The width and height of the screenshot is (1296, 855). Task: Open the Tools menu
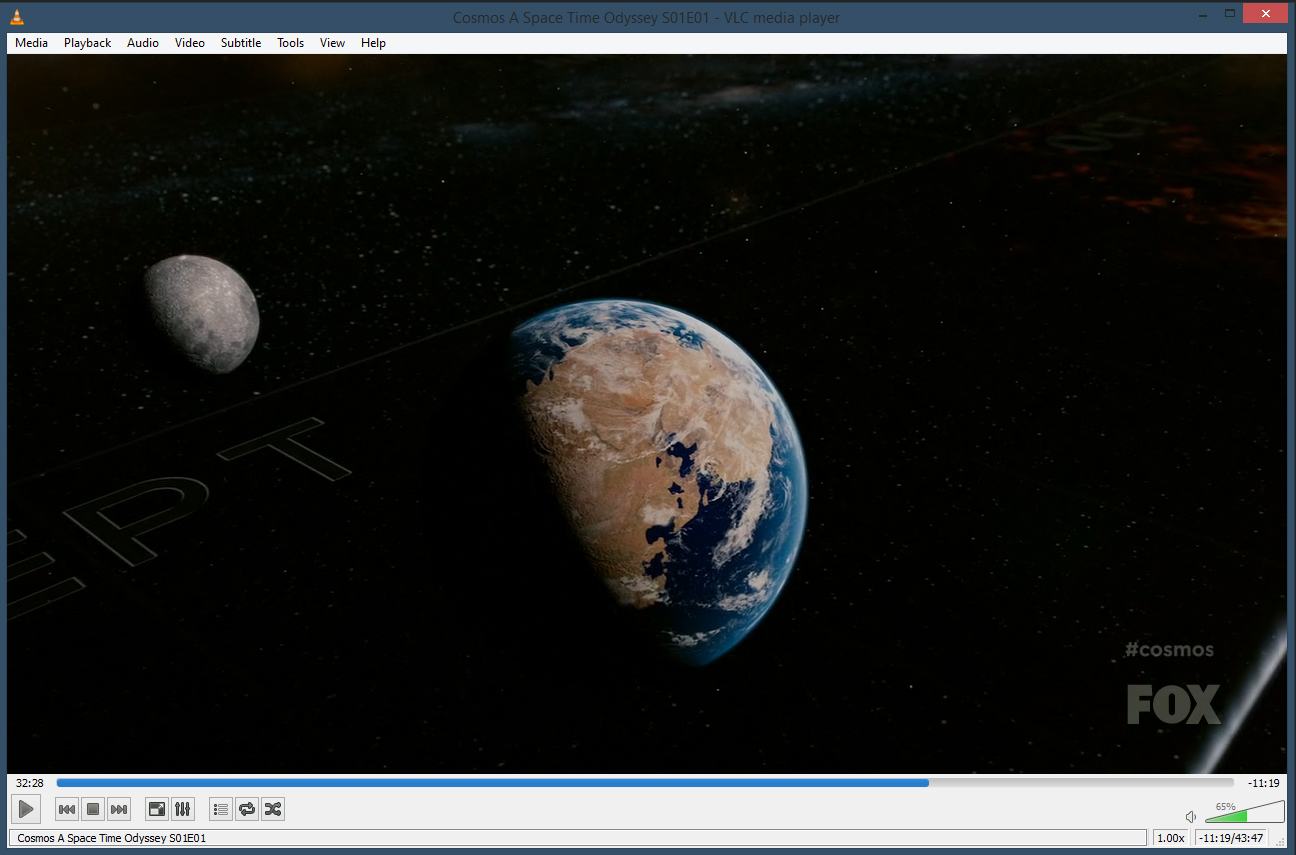click(291, 43)
